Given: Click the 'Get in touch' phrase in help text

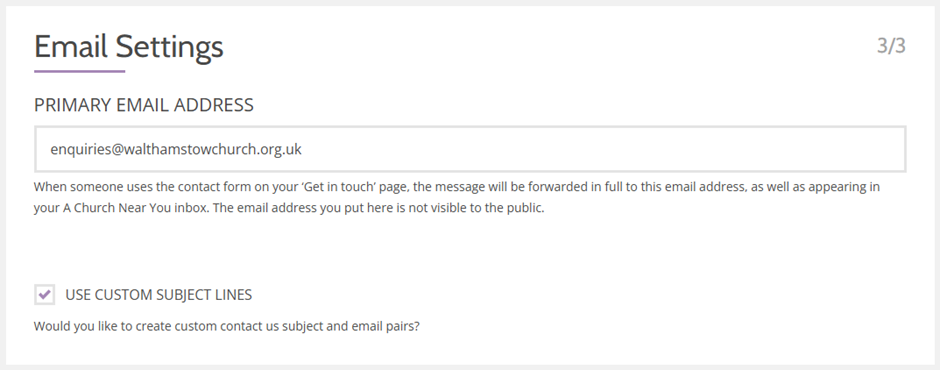Looking at the screenshot, I should [339, 186].
